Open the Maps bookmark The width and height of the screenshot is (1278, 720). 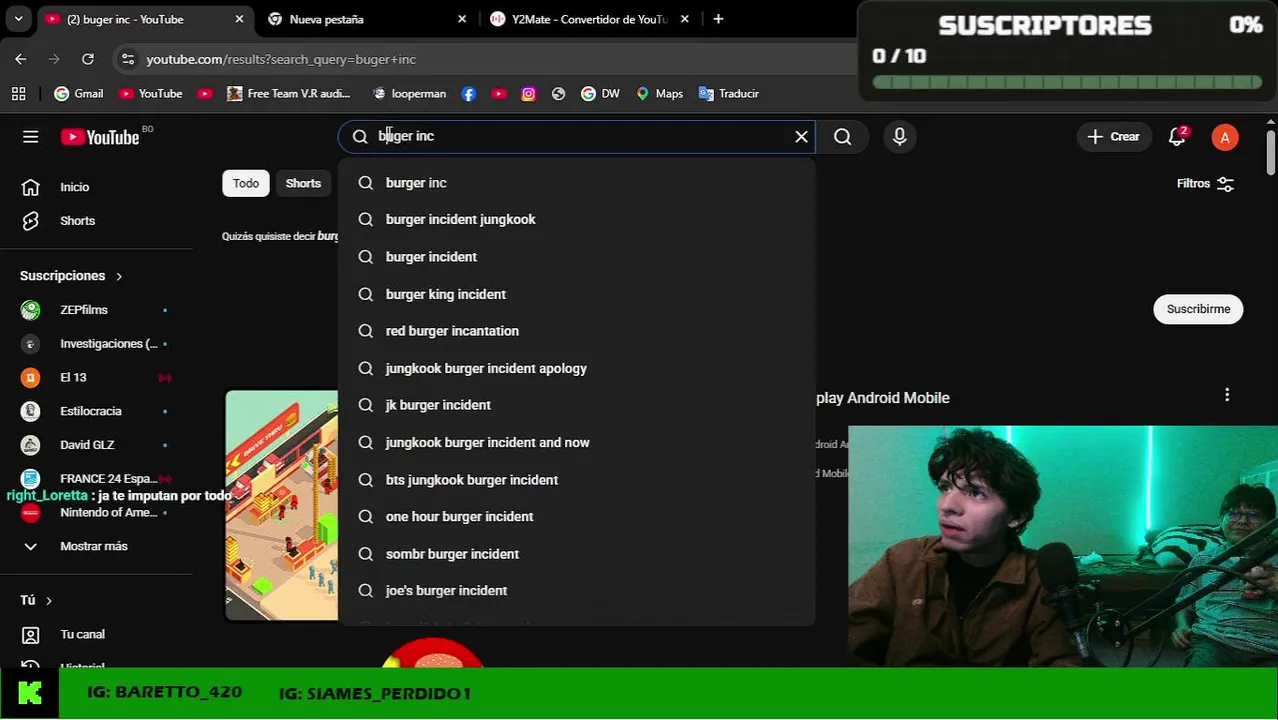(x=659, y=94)
